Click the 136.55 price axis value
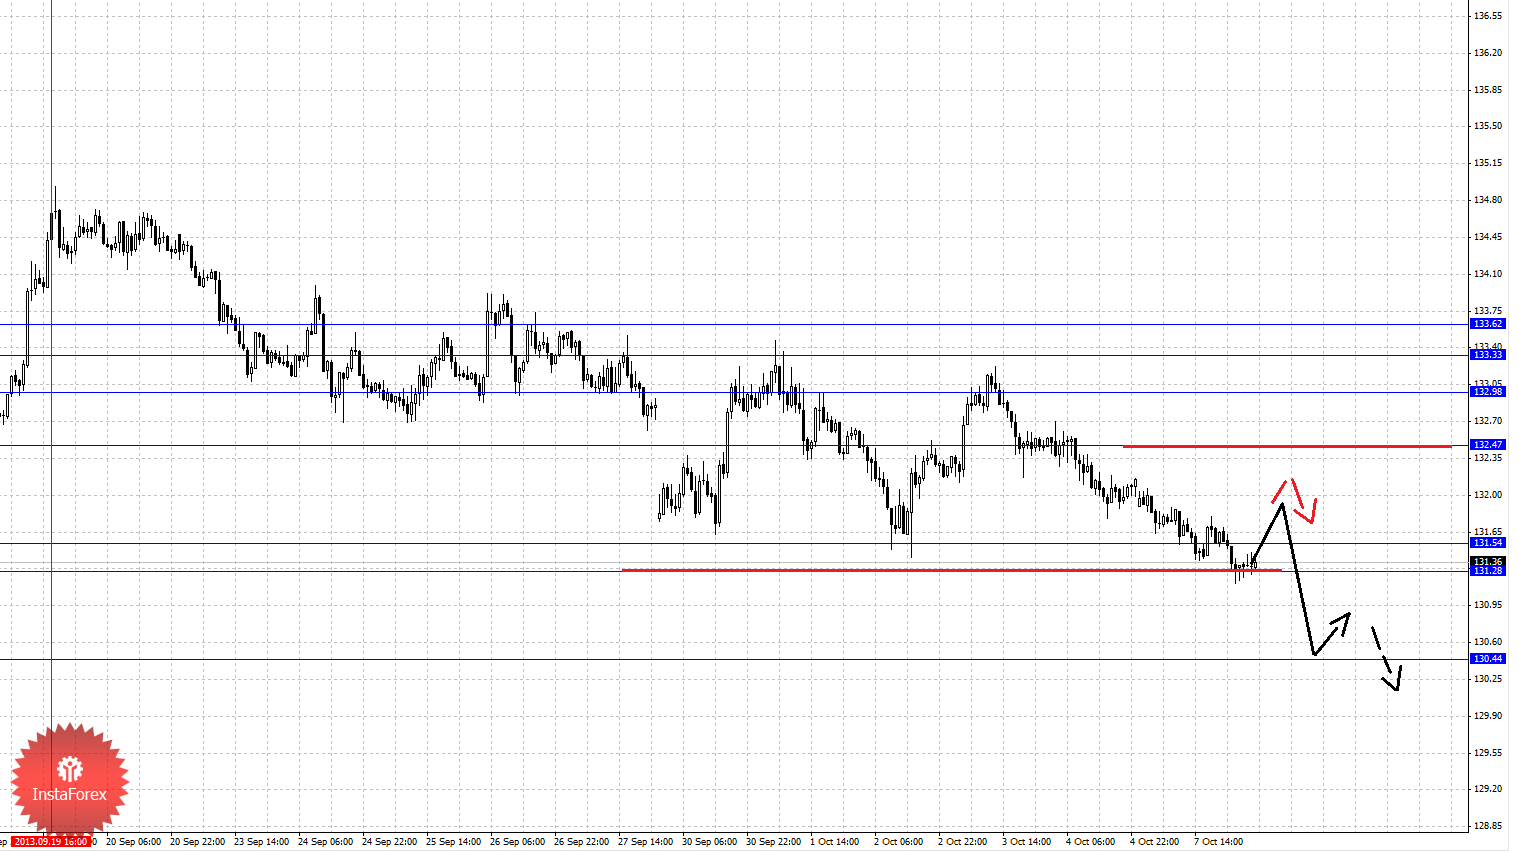Image resolution: width=1519 pixels, height=852 pixels. (1488, 16)
